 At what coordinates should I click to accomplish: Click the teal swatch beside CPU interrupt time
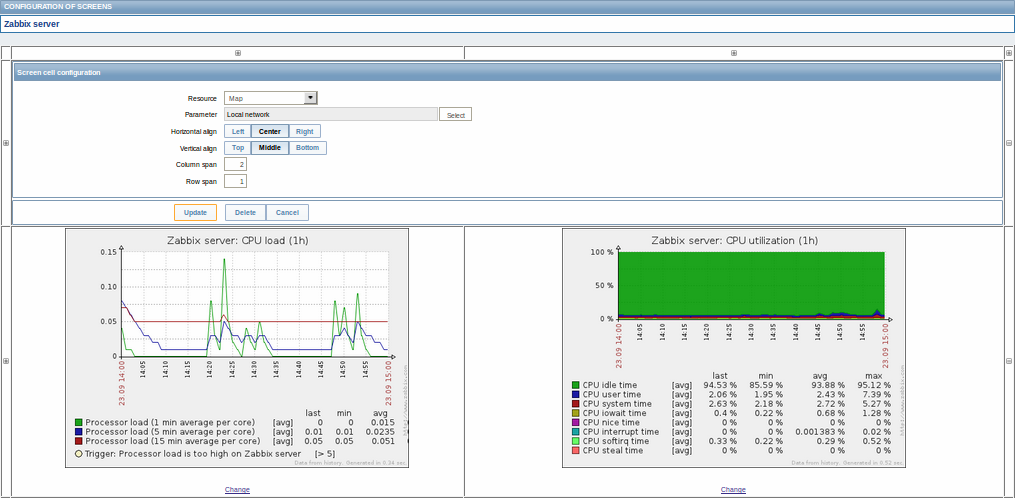pos(575,431)
